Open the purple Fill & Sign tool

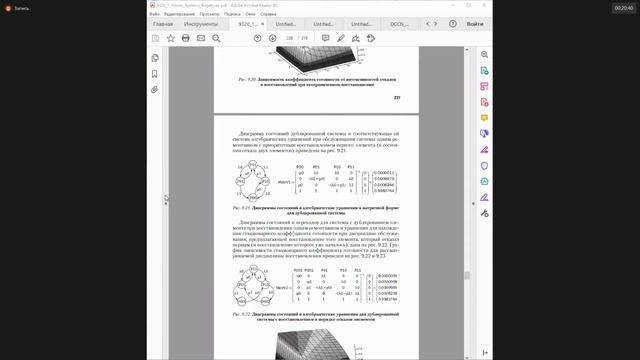tap(484, 198)
